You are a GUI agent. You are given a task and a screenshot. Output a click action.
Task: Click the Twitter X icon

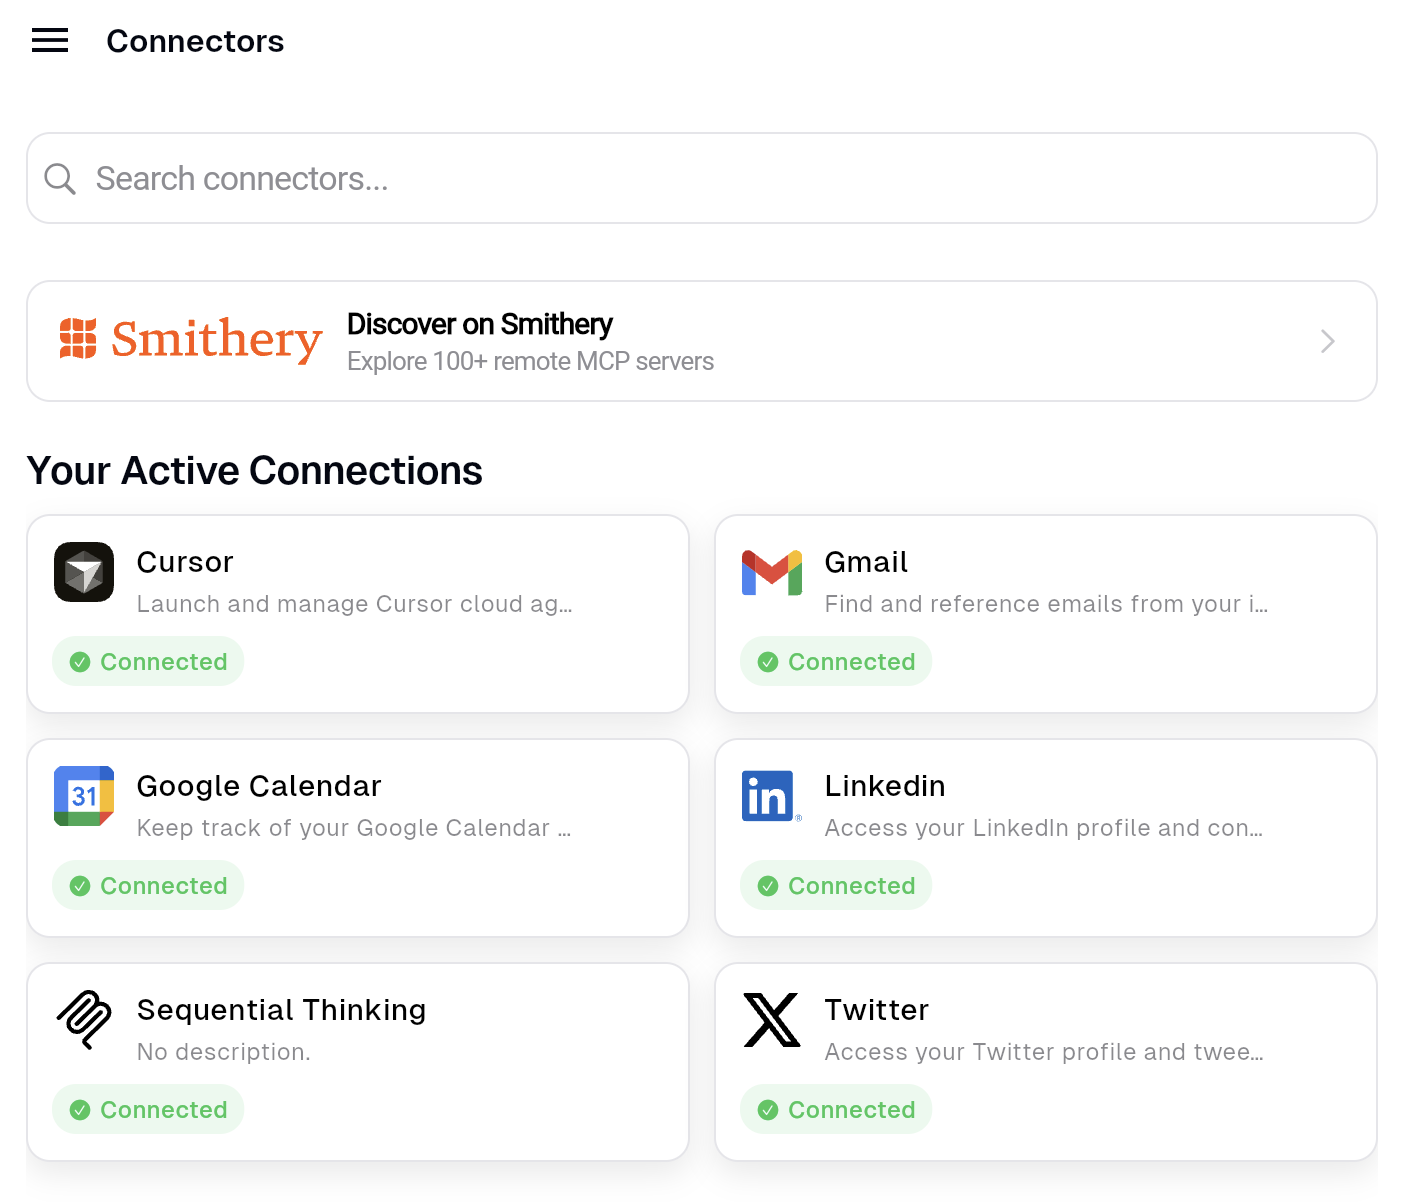coord(772,1020)
